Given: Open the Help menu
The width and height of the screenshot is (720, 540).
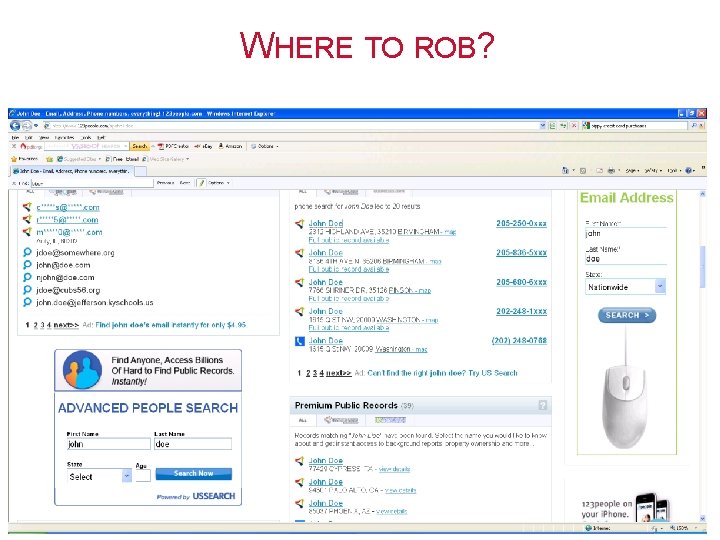Looking at the screenshot, I should coord(101,137).
